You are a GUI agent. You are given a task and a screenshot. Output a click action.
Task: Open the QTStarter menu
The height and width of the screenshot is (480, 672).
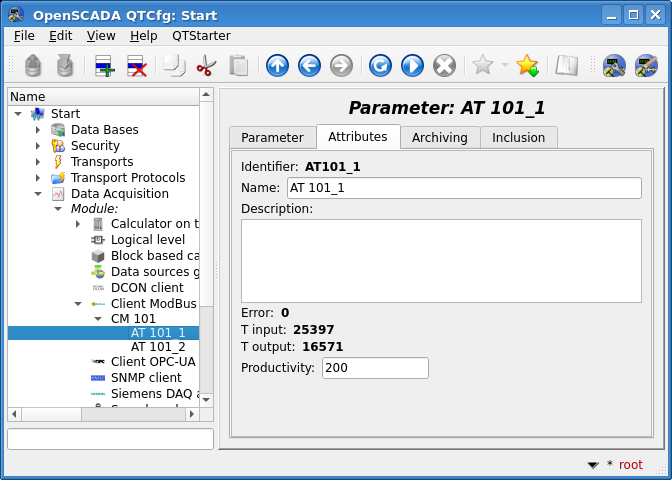point(201,35)
